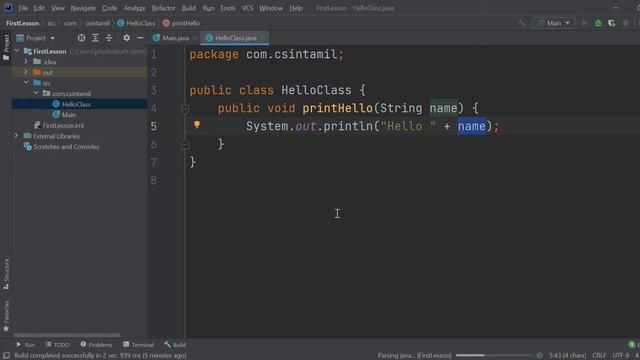Viewport: 640px width, 360px height.
Task: Click the UTF-8 encoding status
Action: 621,356
